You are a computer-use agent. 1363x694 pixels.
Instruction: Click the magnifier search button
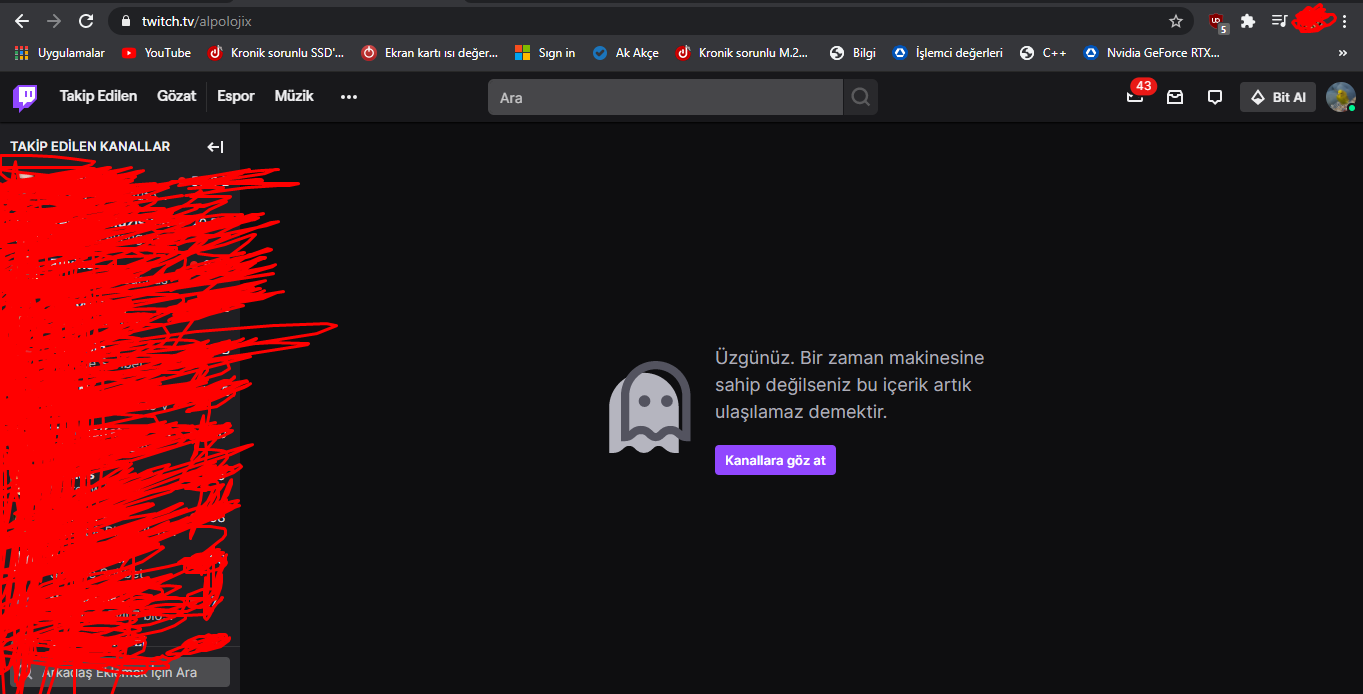pos(860,97)
